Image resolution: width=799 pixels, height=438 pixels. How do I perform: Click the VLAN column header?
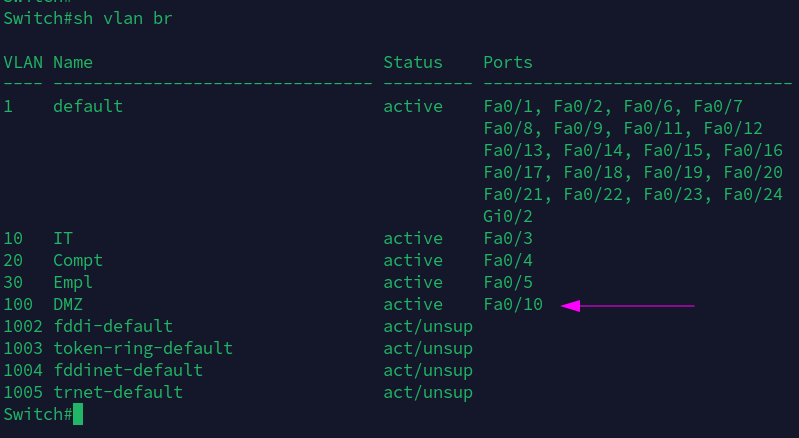pyautogui.click(x=23, y=62)
